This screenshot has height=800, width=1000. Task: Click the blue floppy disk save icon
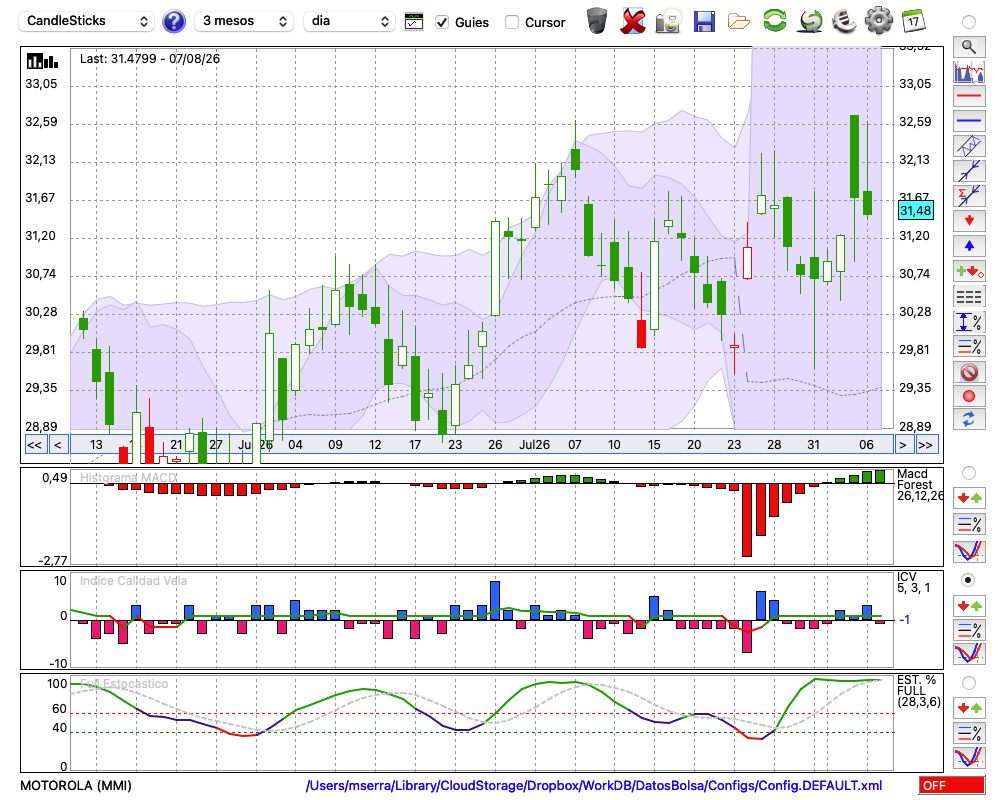[704, 22]
